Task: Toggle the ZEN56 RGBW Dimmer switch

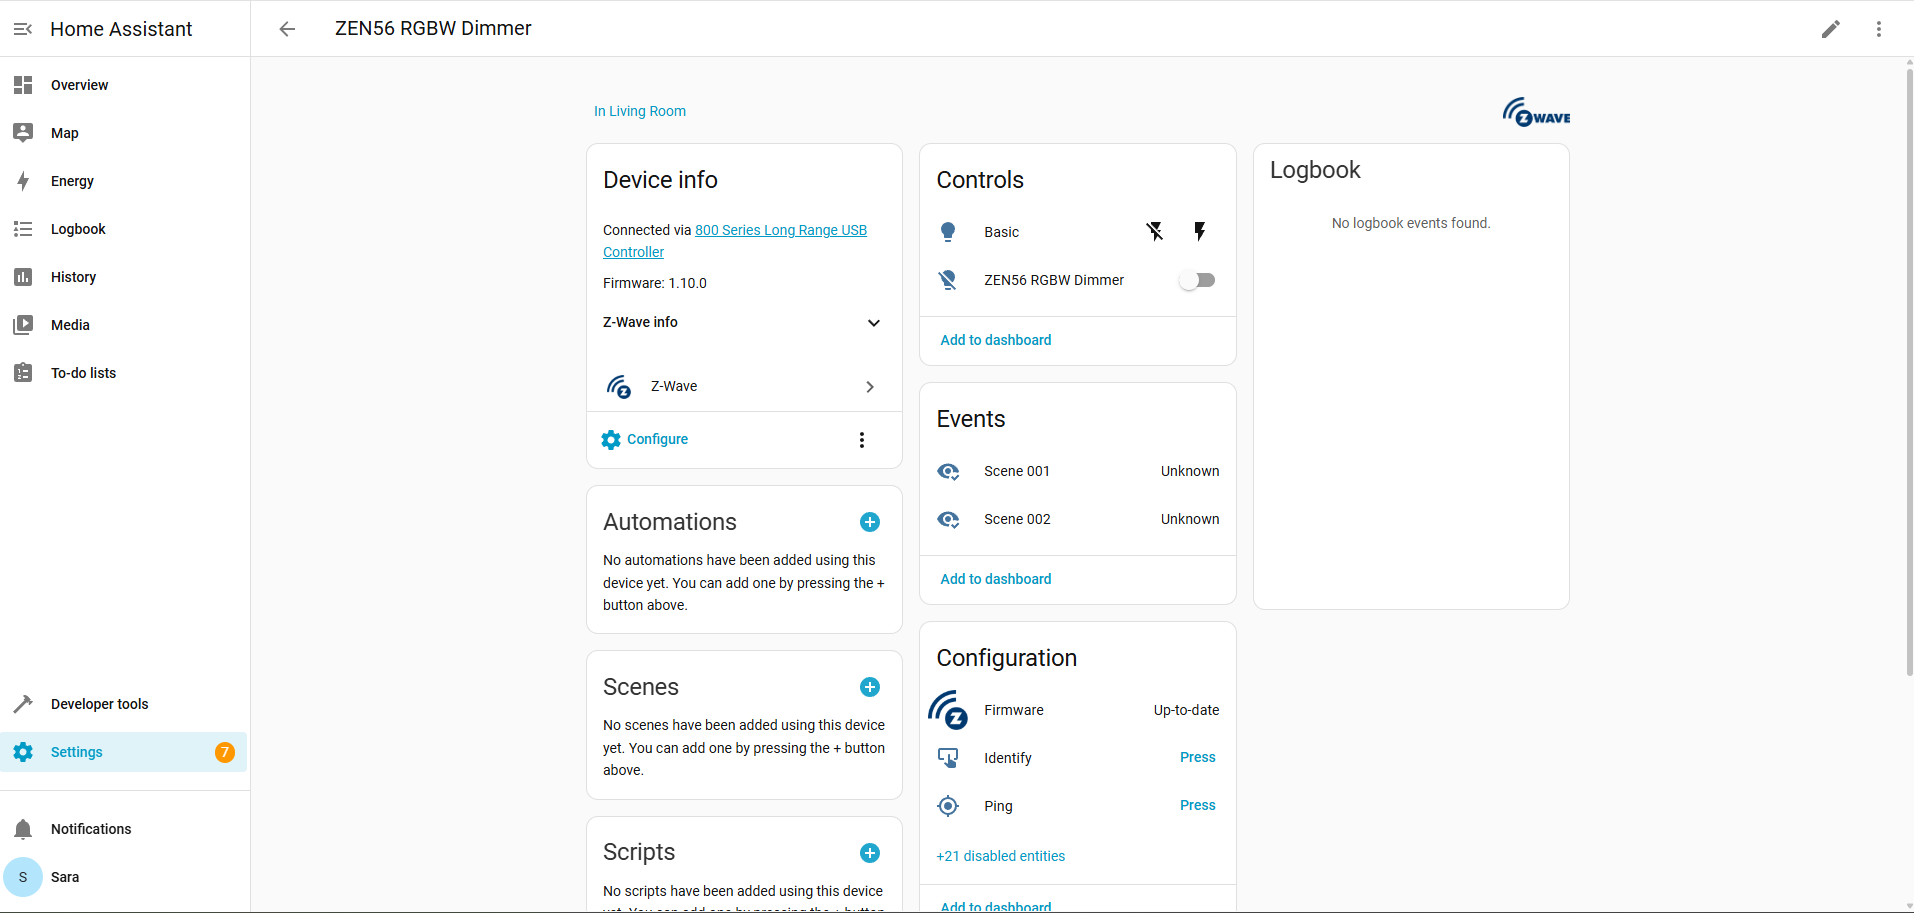Action: tap(1196, 280)
